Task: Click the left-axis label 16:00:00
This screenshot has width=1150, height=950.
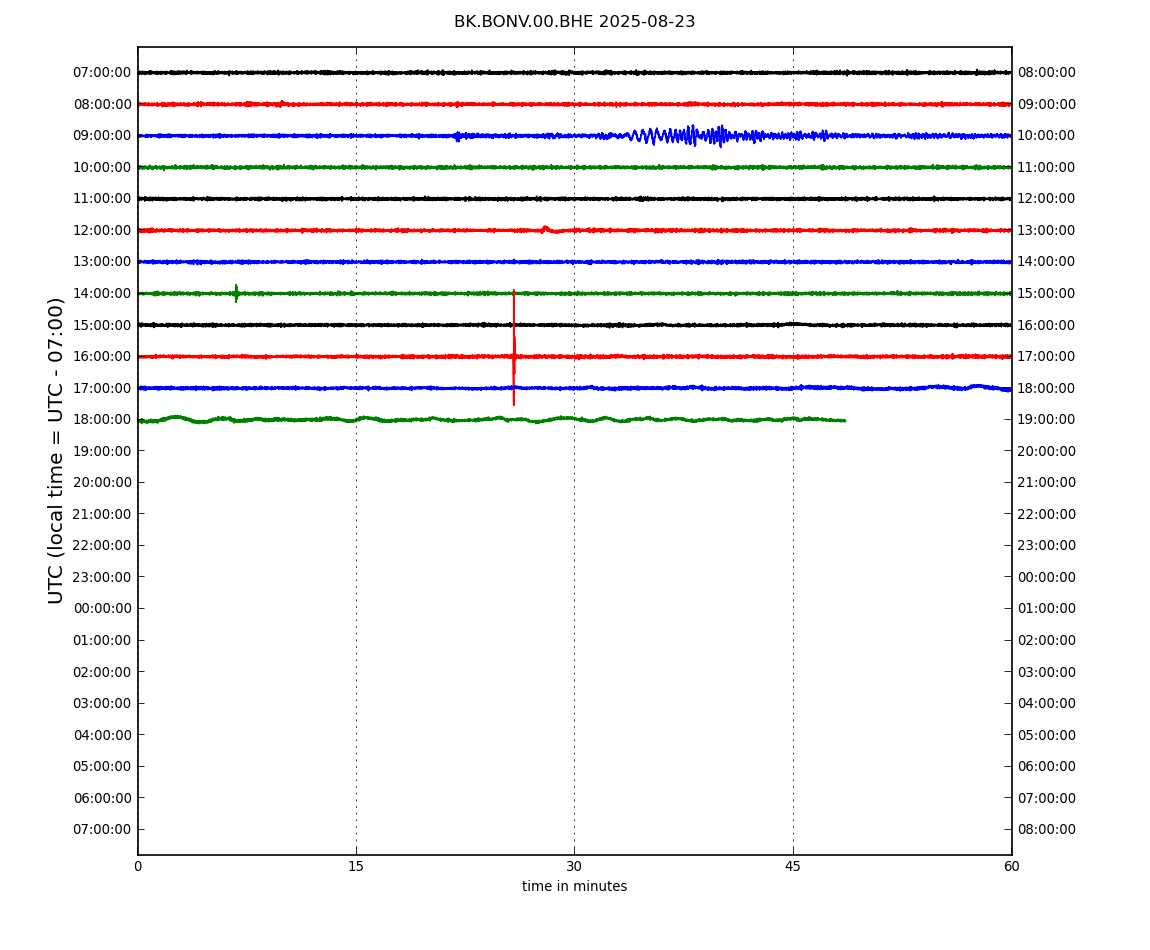Action: pos(103,357)
